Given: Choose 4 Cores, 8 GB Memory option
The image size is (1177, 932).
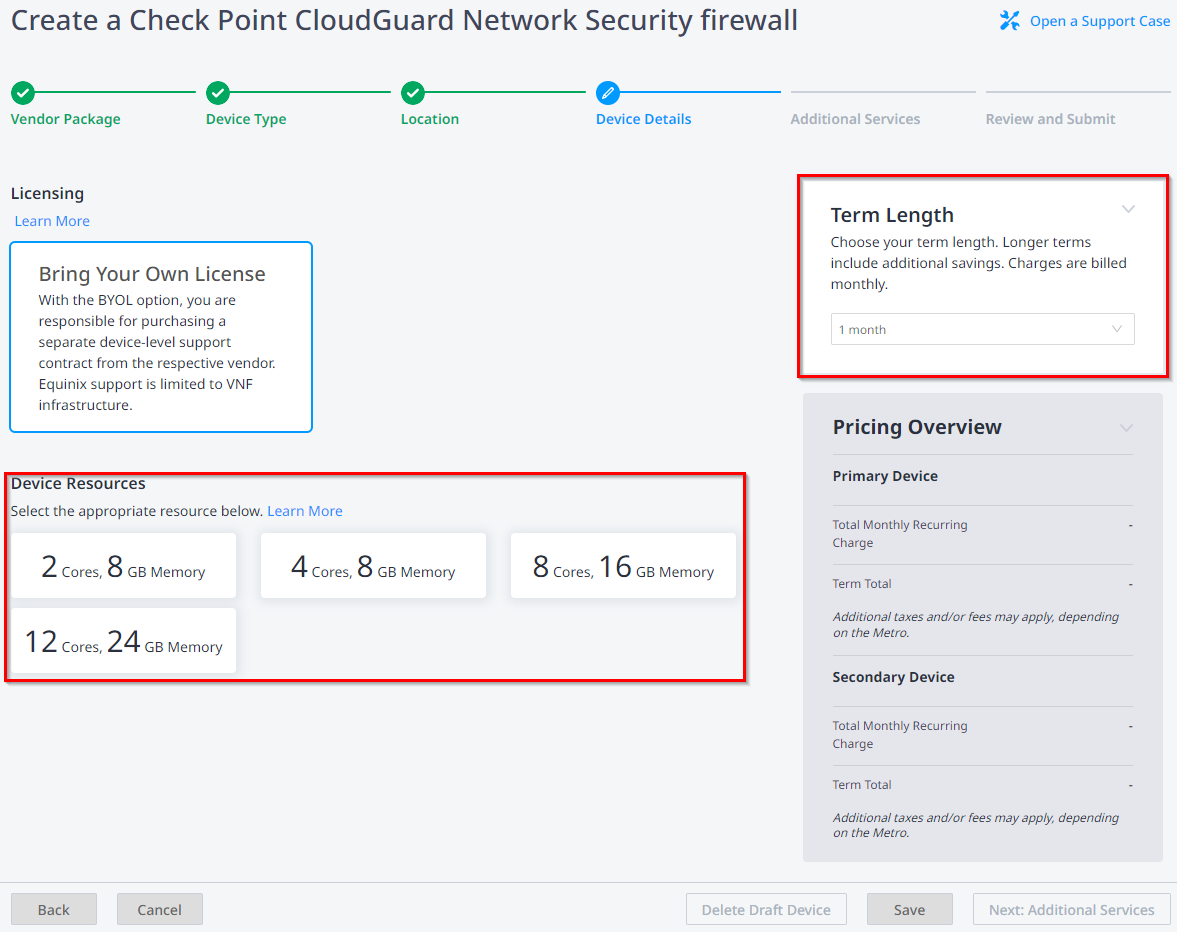Looking at the screenshot, I should coord(373,566).
